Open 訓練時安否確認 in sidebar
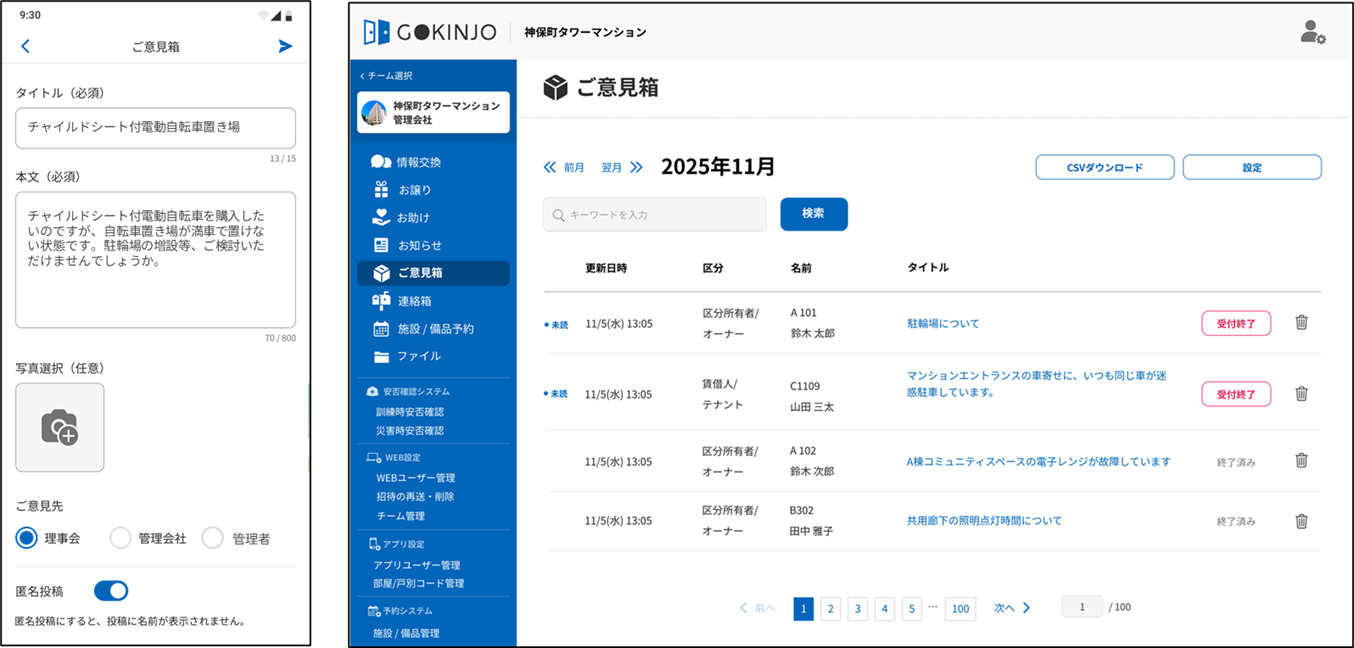This screenshot has height=648, width=1354. tap(410, 412)
